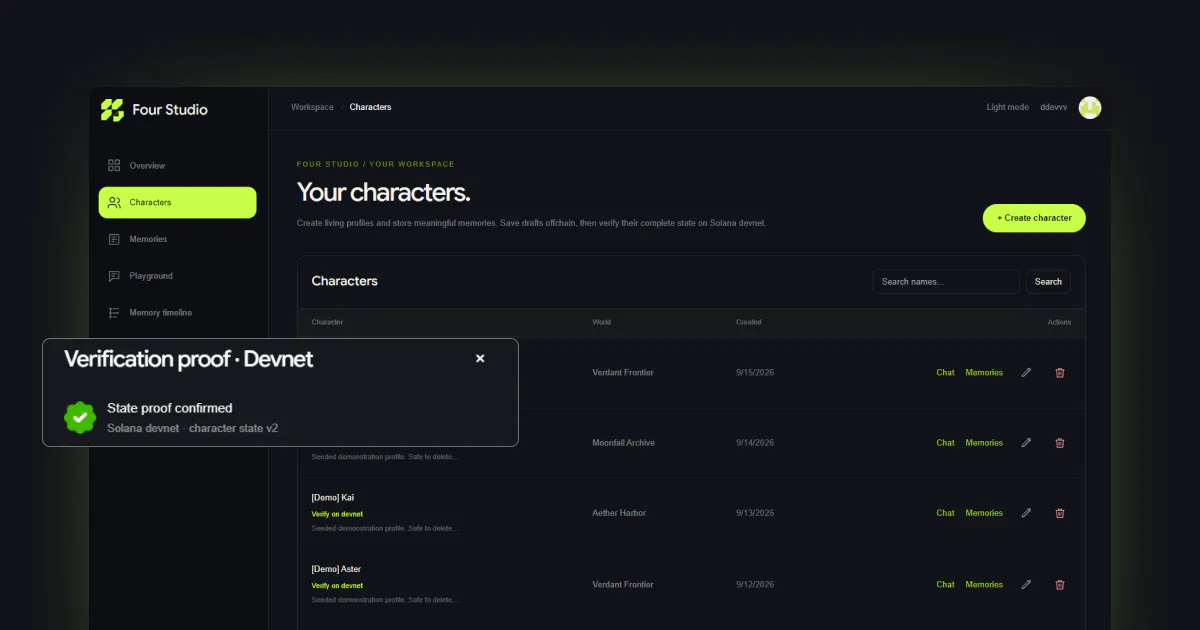Click the [Demo] Aster character name
1200x630 pixels.
[336, 570]
